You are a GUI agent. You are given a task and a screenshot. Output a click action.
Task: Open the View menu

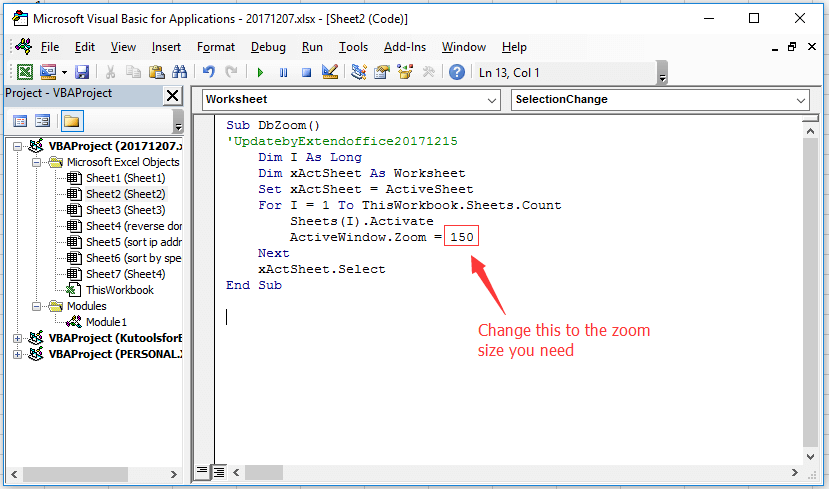pos(123,47)
